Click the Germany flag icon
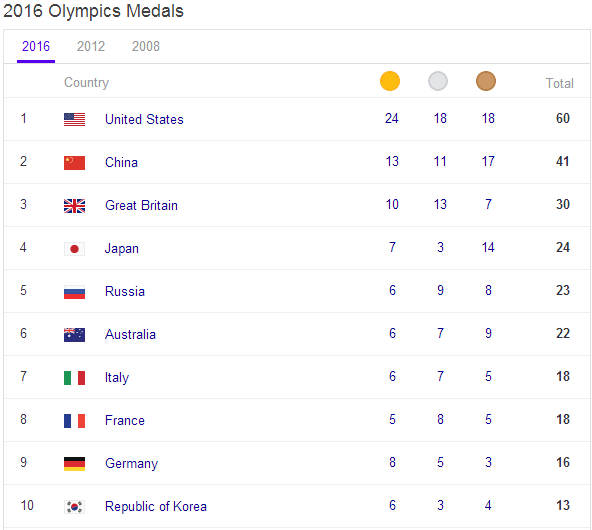This screenshot has height=530, width=592. point(74,464)
